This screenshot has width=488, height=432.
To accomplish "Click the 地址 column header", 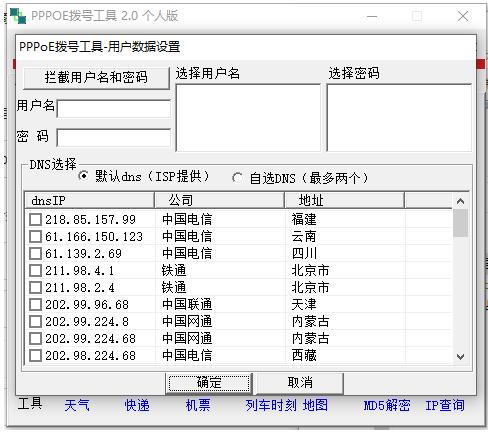I will coord(345,200).
